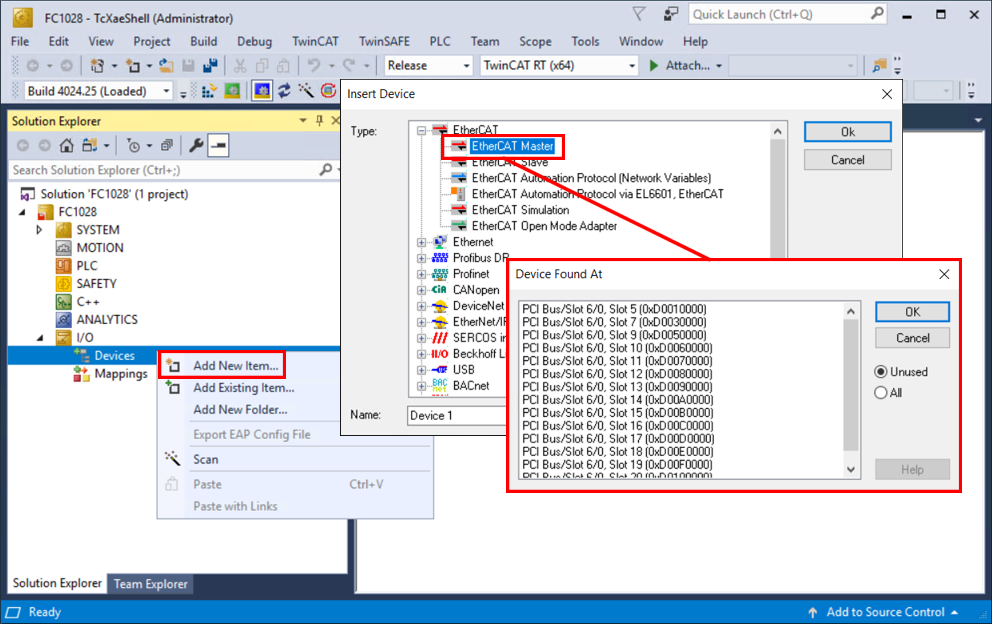Toggle the Preview Selected Items button
The width and height of the screenshot is (992, 624).
[x=218, y=146]
